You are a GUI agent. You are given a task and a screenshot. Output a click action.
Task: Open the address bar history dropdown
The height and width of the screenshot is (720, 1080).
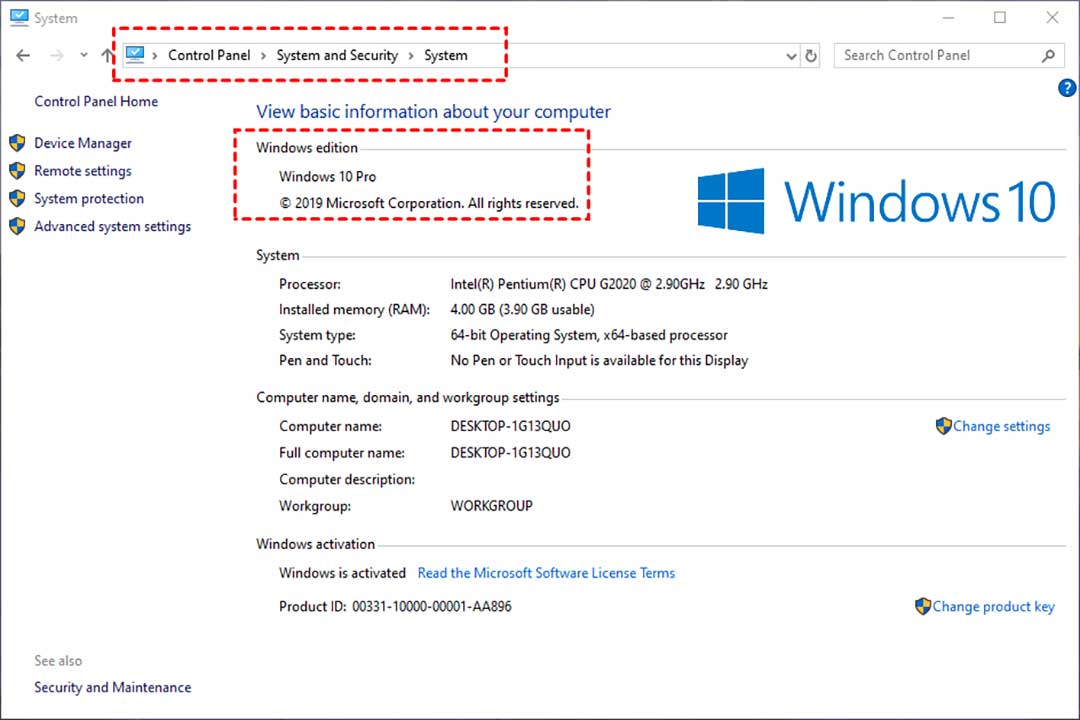click(x=791, y=56)
